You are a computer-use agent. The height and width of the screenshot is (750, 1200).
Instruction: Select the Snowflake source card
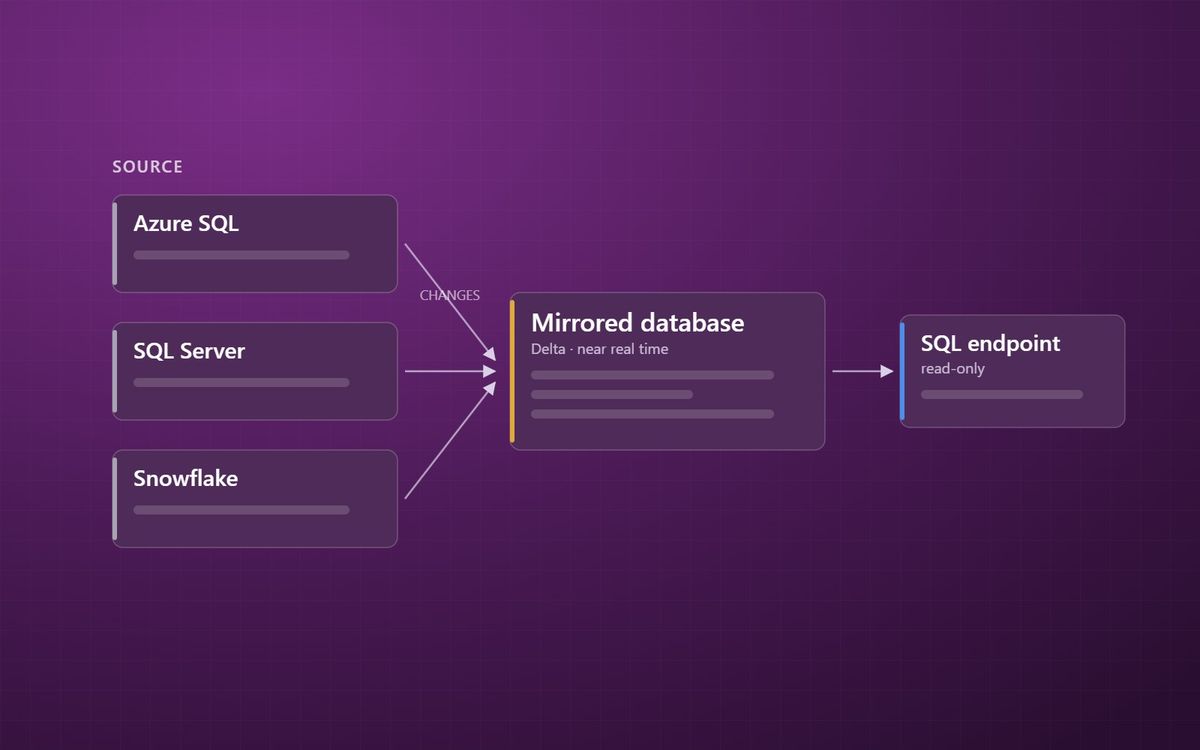point(255,498)
